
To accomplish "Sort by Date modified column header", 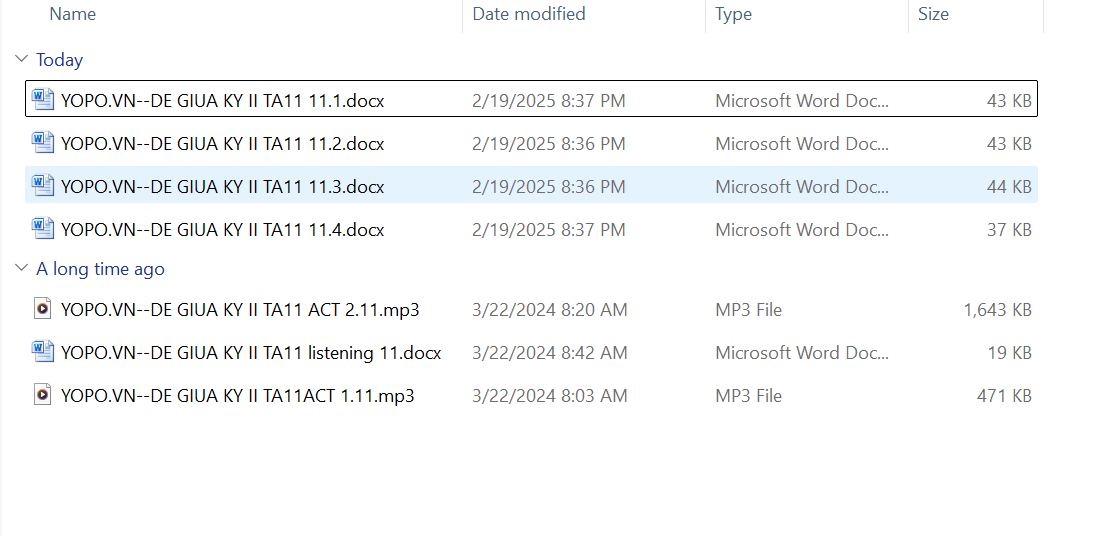I will click(x=528, y=14).
